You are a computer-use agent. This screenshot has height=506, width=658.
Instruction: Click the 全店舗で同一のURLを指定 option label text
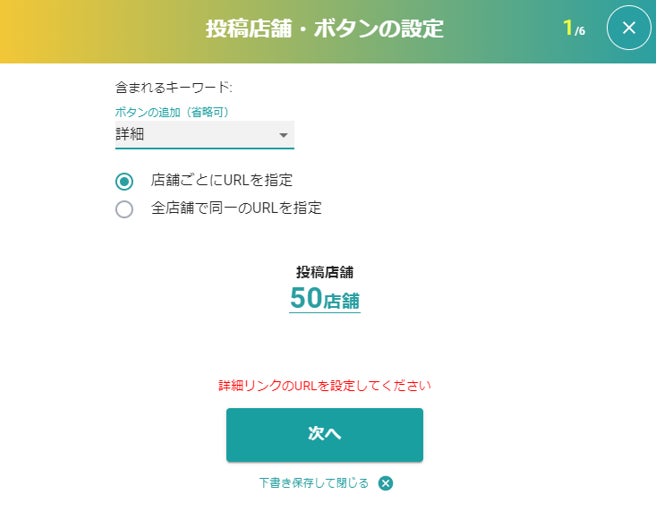[x=236, y=209]
